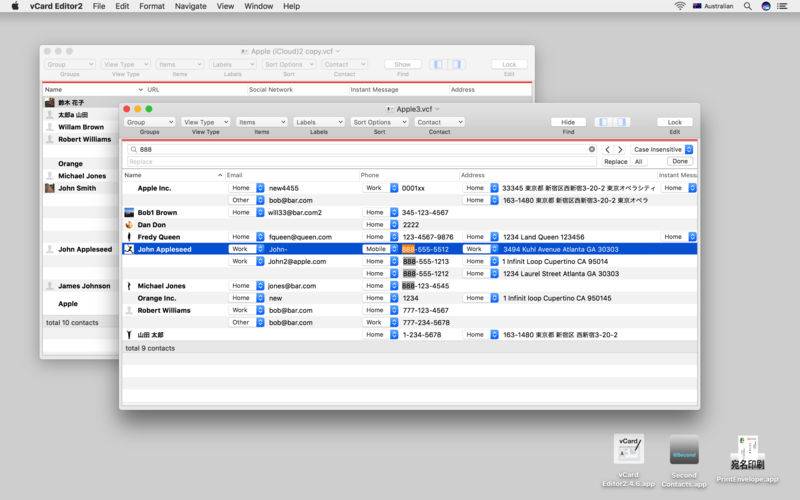This screenshot has width=800, height=500.
Task: Change address label for 1234 Land Queen
Action: click(481, 237)
